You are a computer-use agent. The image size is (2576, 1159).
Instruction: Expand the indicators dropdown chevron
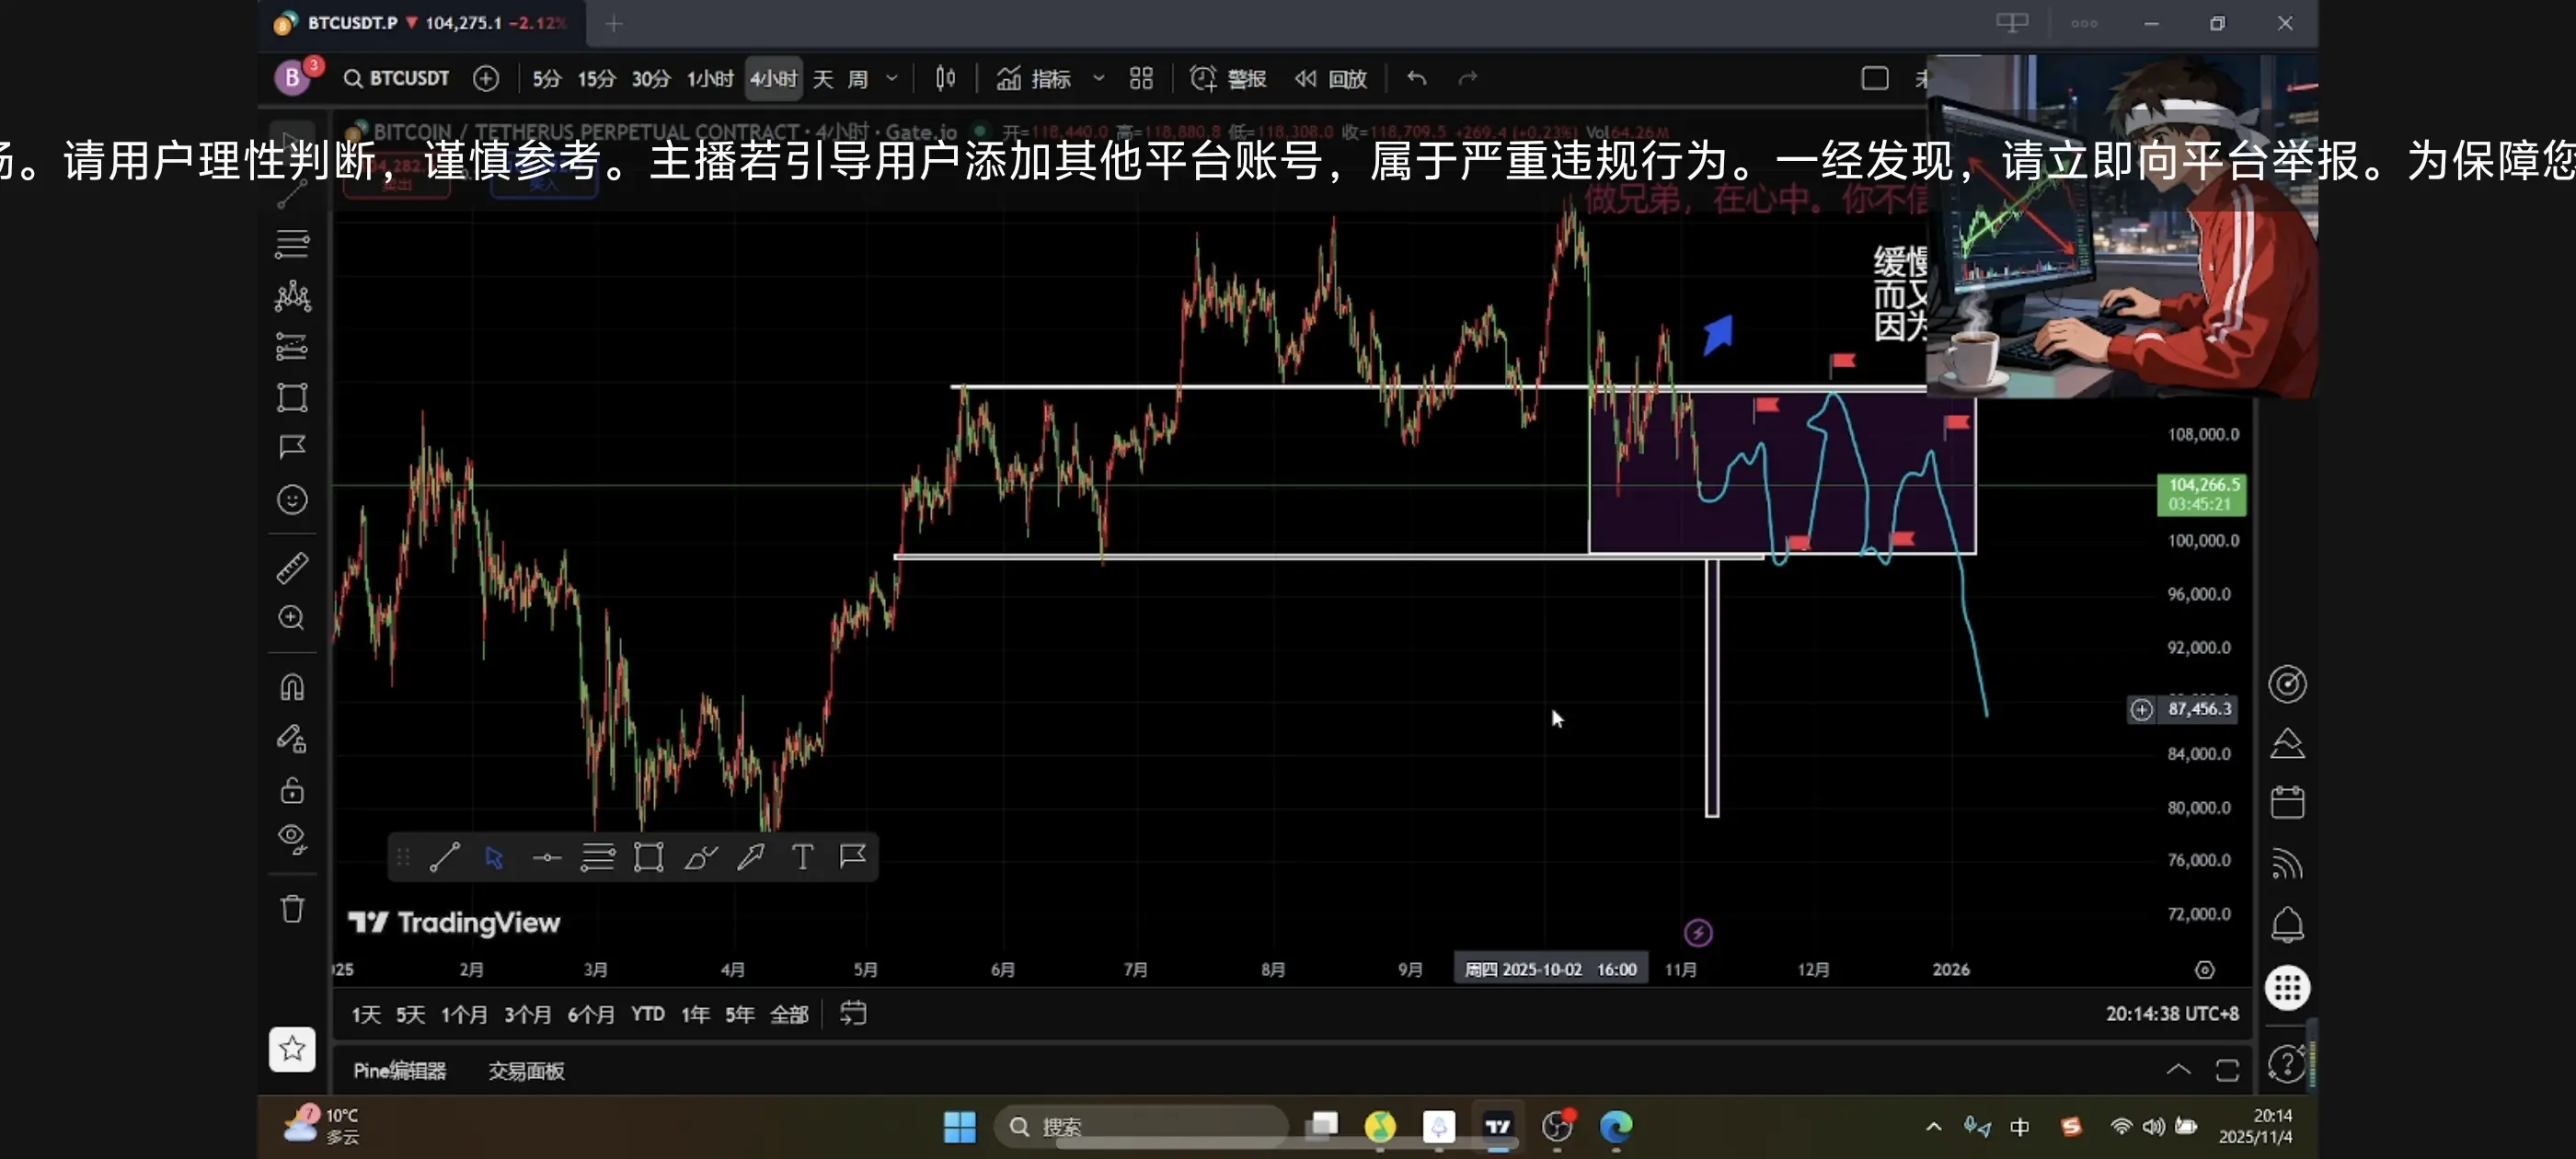click(1099, 78)
